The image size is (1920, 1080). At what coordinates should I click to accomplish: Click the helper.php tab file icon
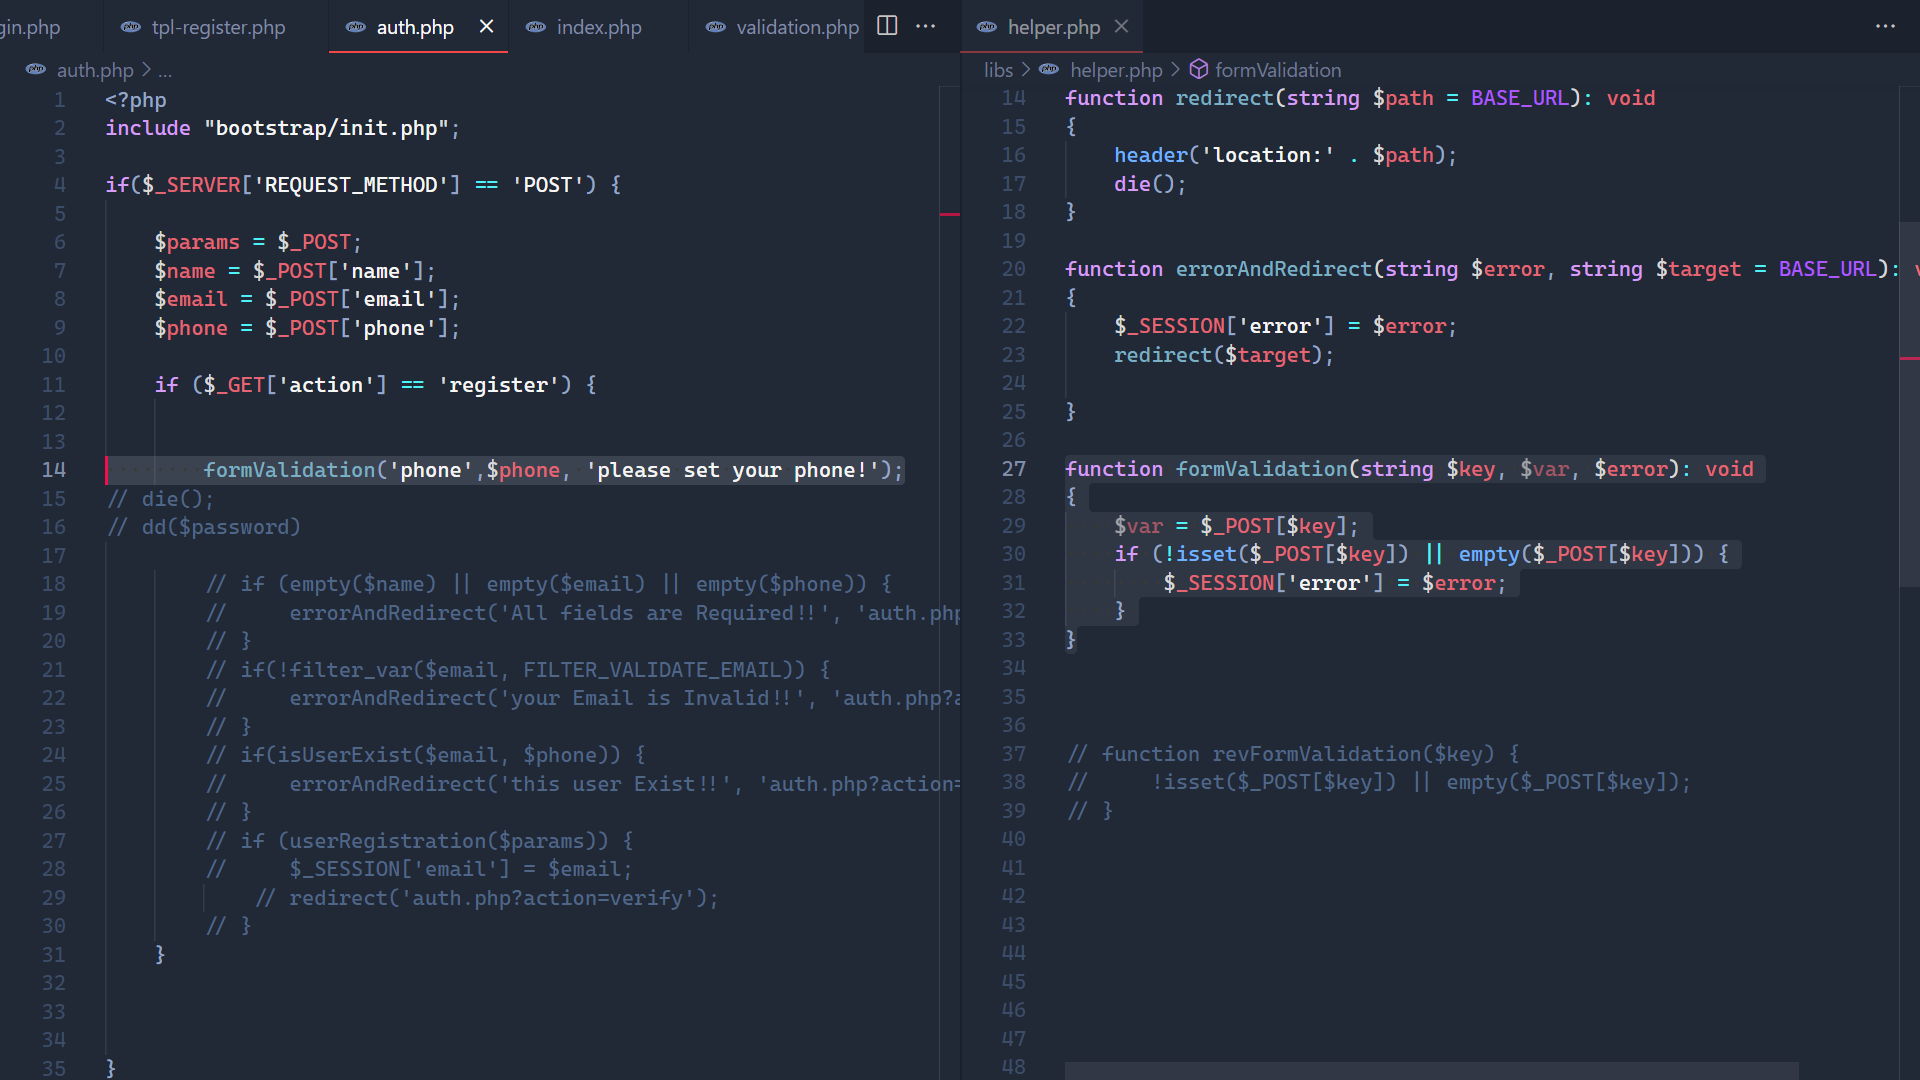pyautogui.click(x=987, y=27)
